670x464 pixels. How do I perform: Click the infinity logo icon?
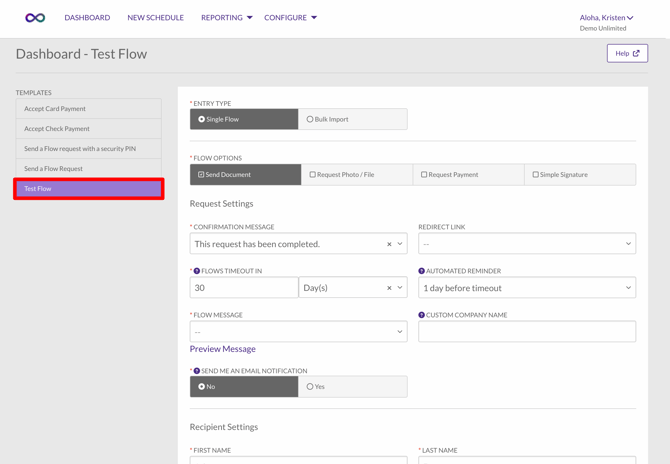click(35, 18)
